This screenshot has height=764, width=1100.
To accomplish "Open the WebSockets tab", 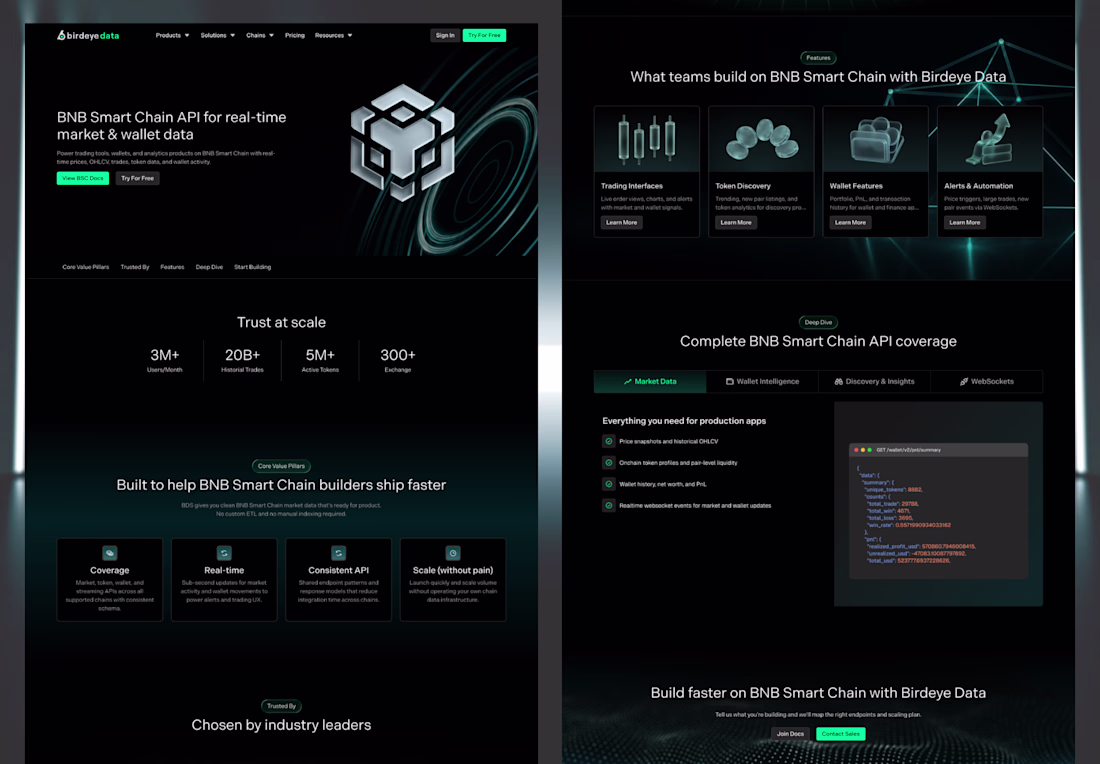I will tap(987, 382).
